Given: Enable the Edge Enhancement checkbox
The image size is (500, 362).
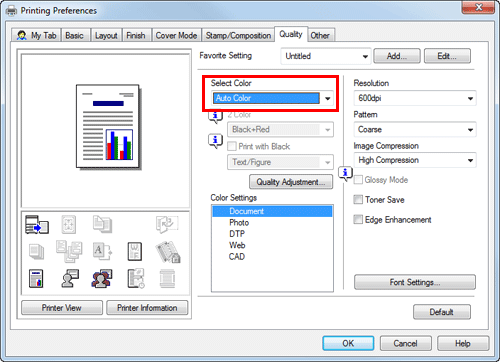Looking at the screenshot, I should [358, 220].
